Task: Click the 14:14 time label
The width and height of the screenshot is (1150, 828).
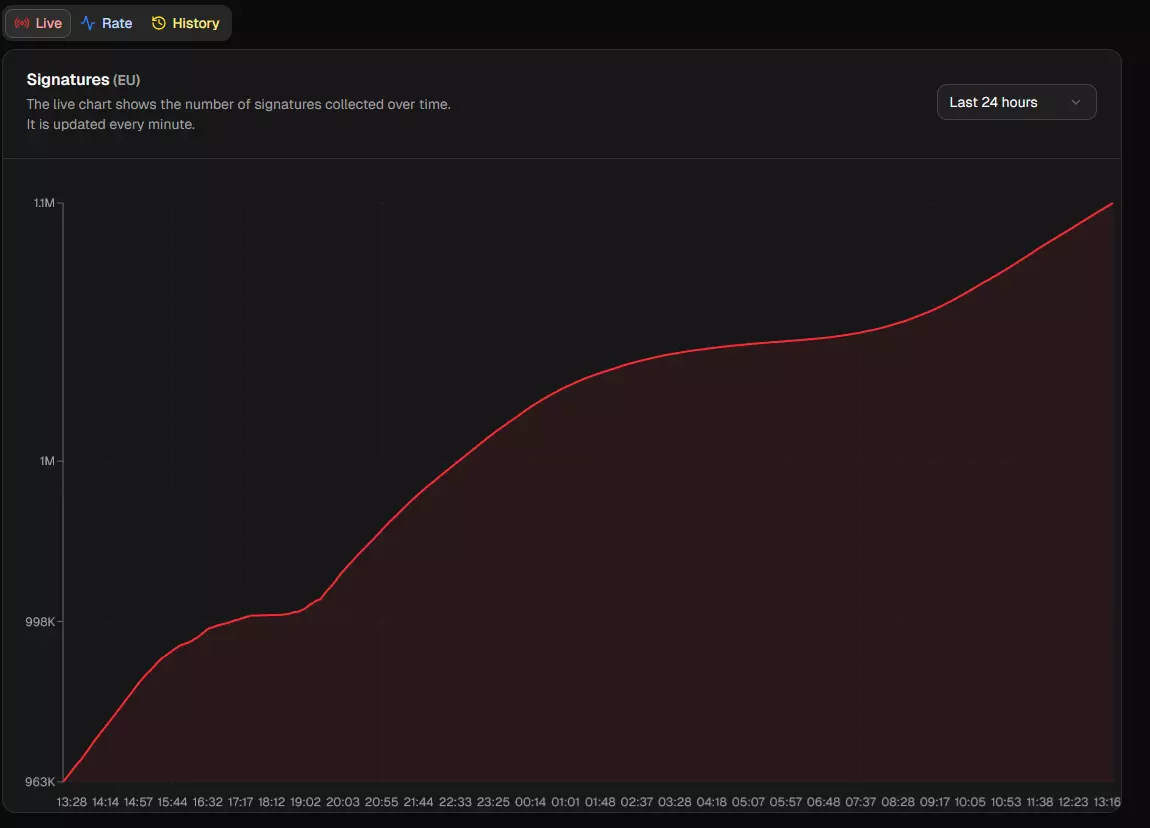Action: (105, 802)
